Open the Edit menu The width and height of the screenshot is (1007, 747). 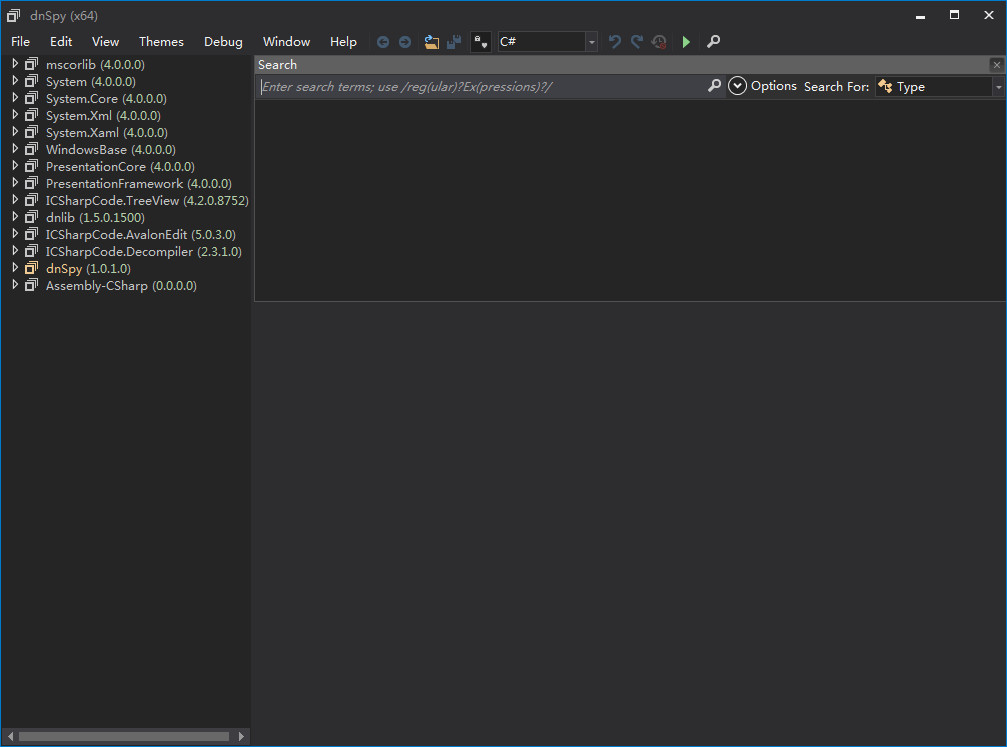click(61, 42)
